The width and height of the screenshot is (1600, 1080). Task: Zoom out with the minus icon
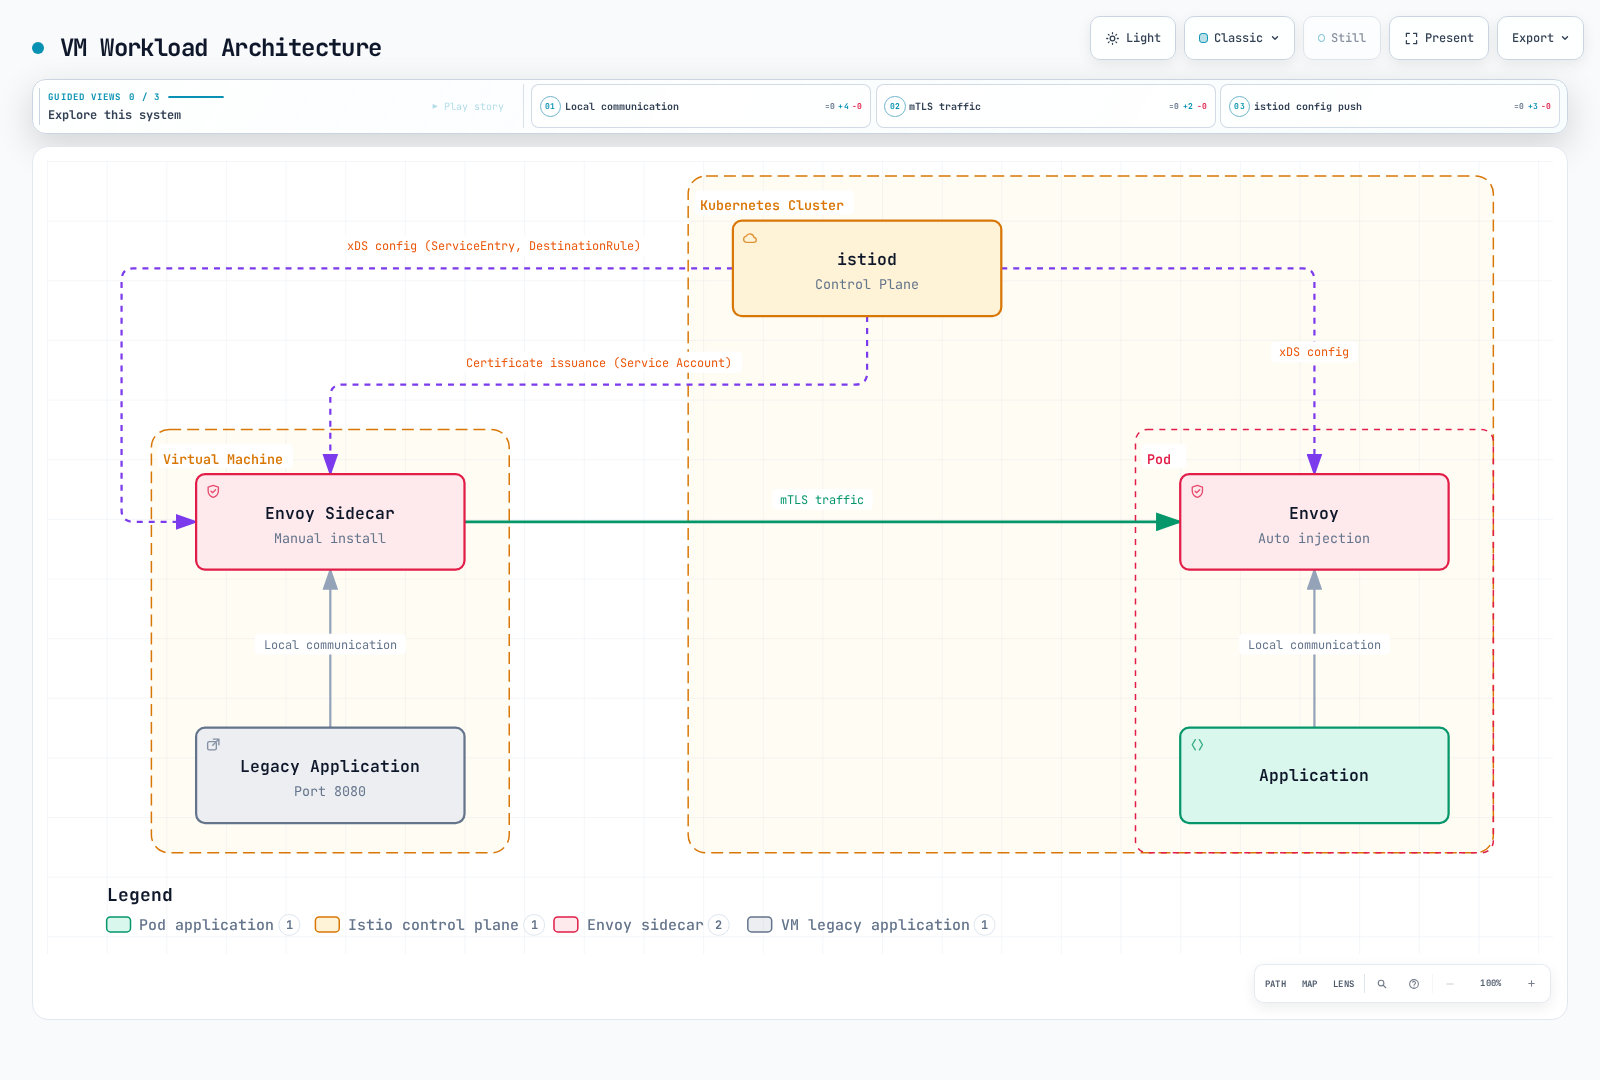[1450, 984]
